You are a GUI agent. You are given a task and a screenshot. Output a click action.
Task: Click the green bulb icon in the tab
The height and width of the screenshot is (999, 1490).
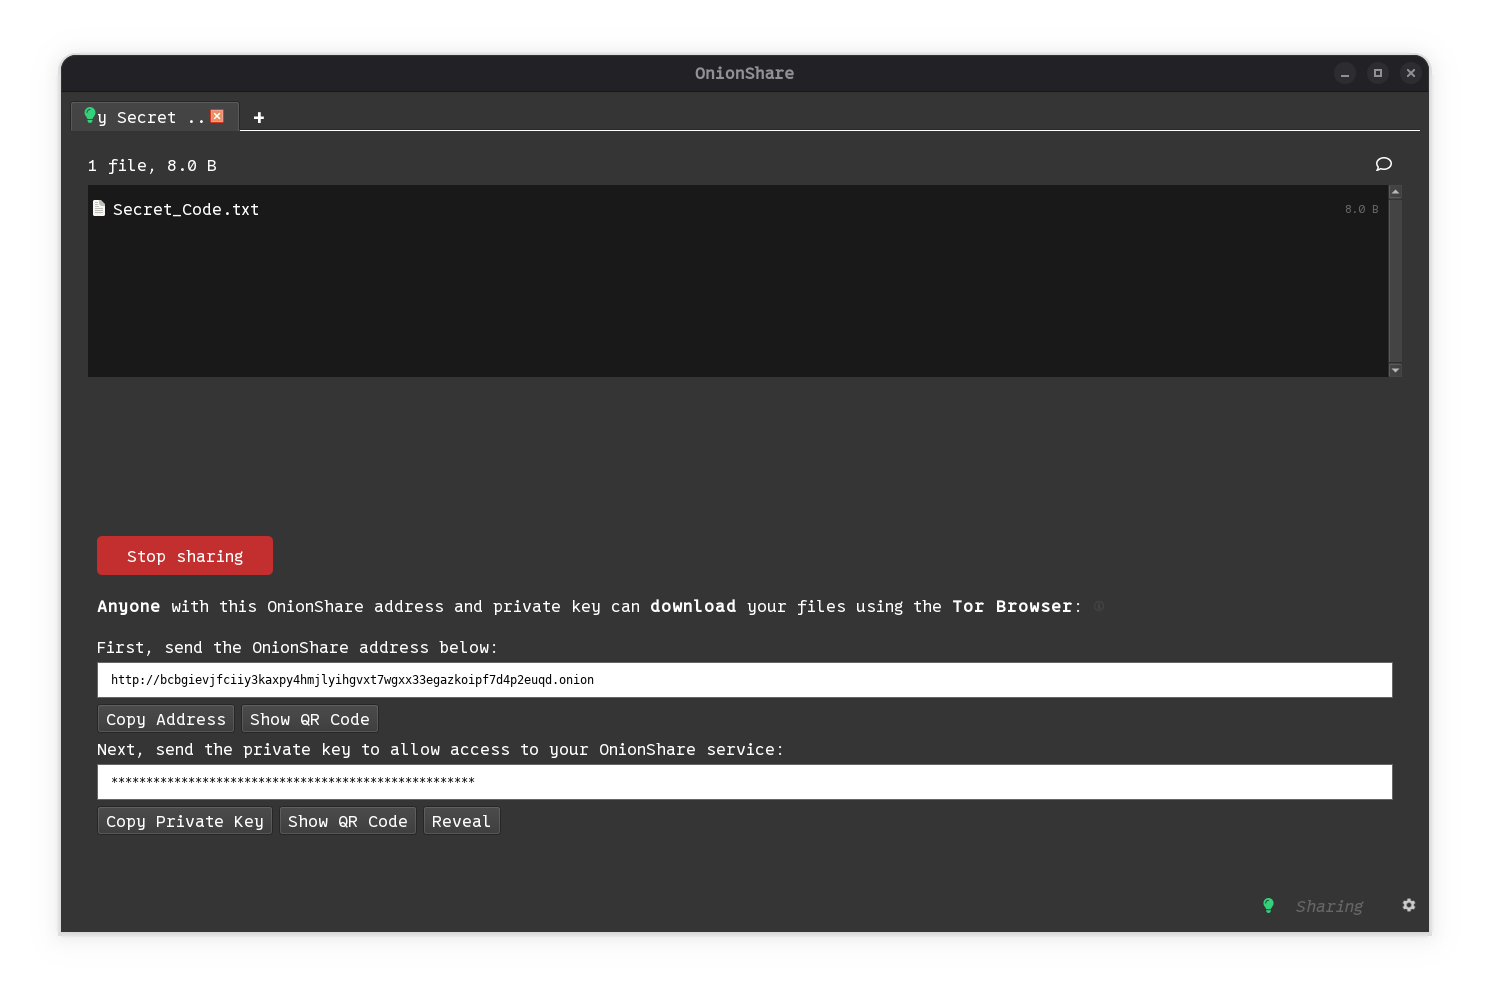coord(90,115)
